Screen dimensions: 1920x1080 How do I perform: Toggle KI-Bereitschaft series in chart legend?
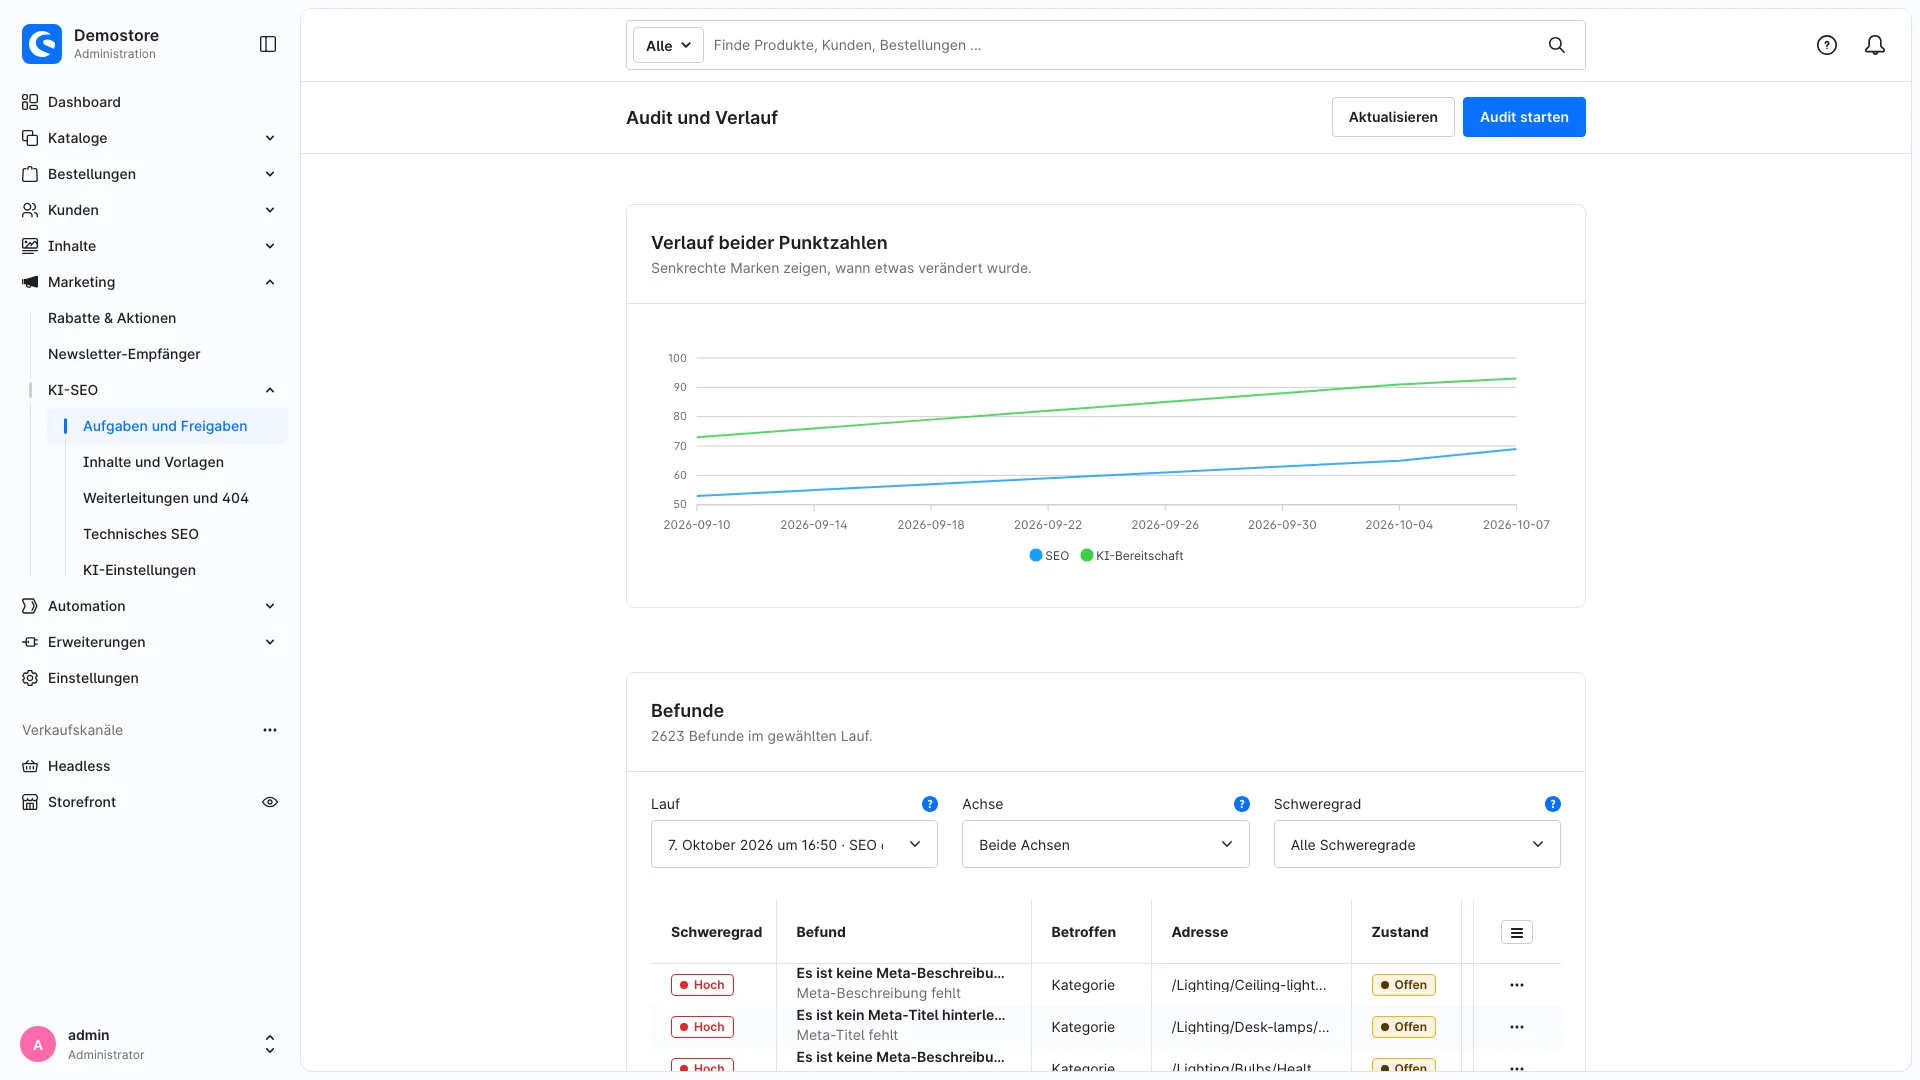click(1132, 556)
